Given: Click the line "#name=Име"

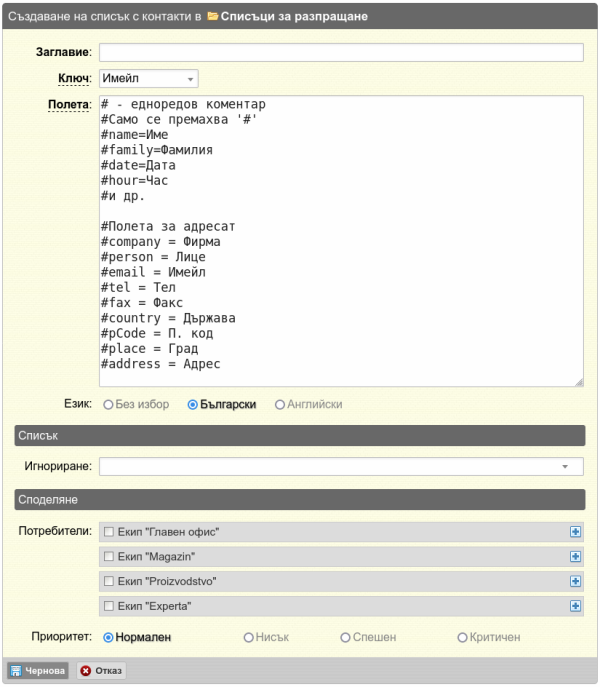Looking at the screenshot, I should point(135,135).
